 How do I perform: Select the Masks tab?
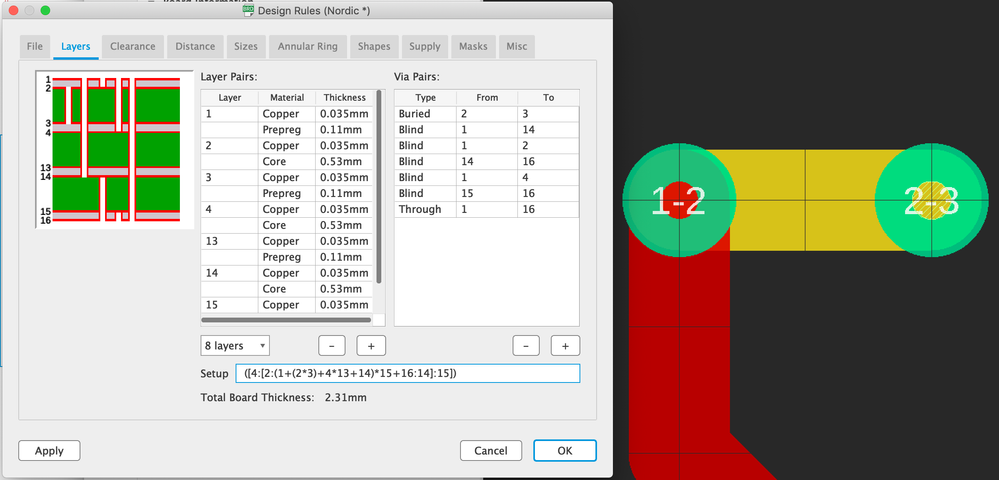click(473, 46)
